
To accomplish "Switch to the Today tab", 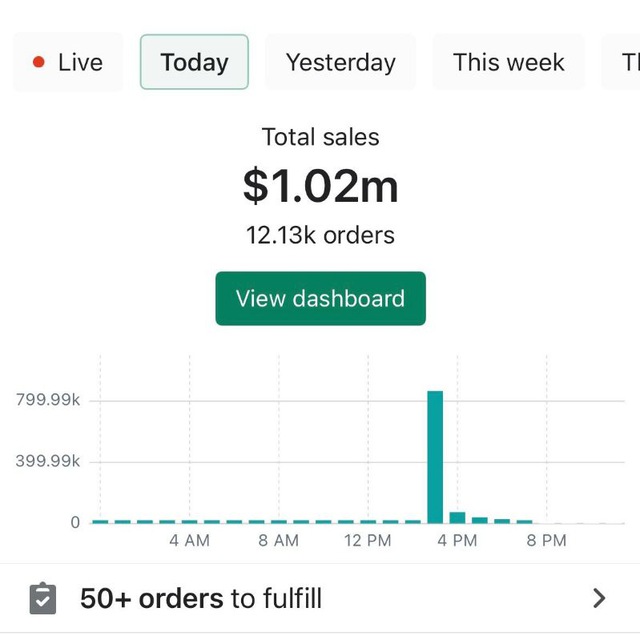I will tap(194, 62).
